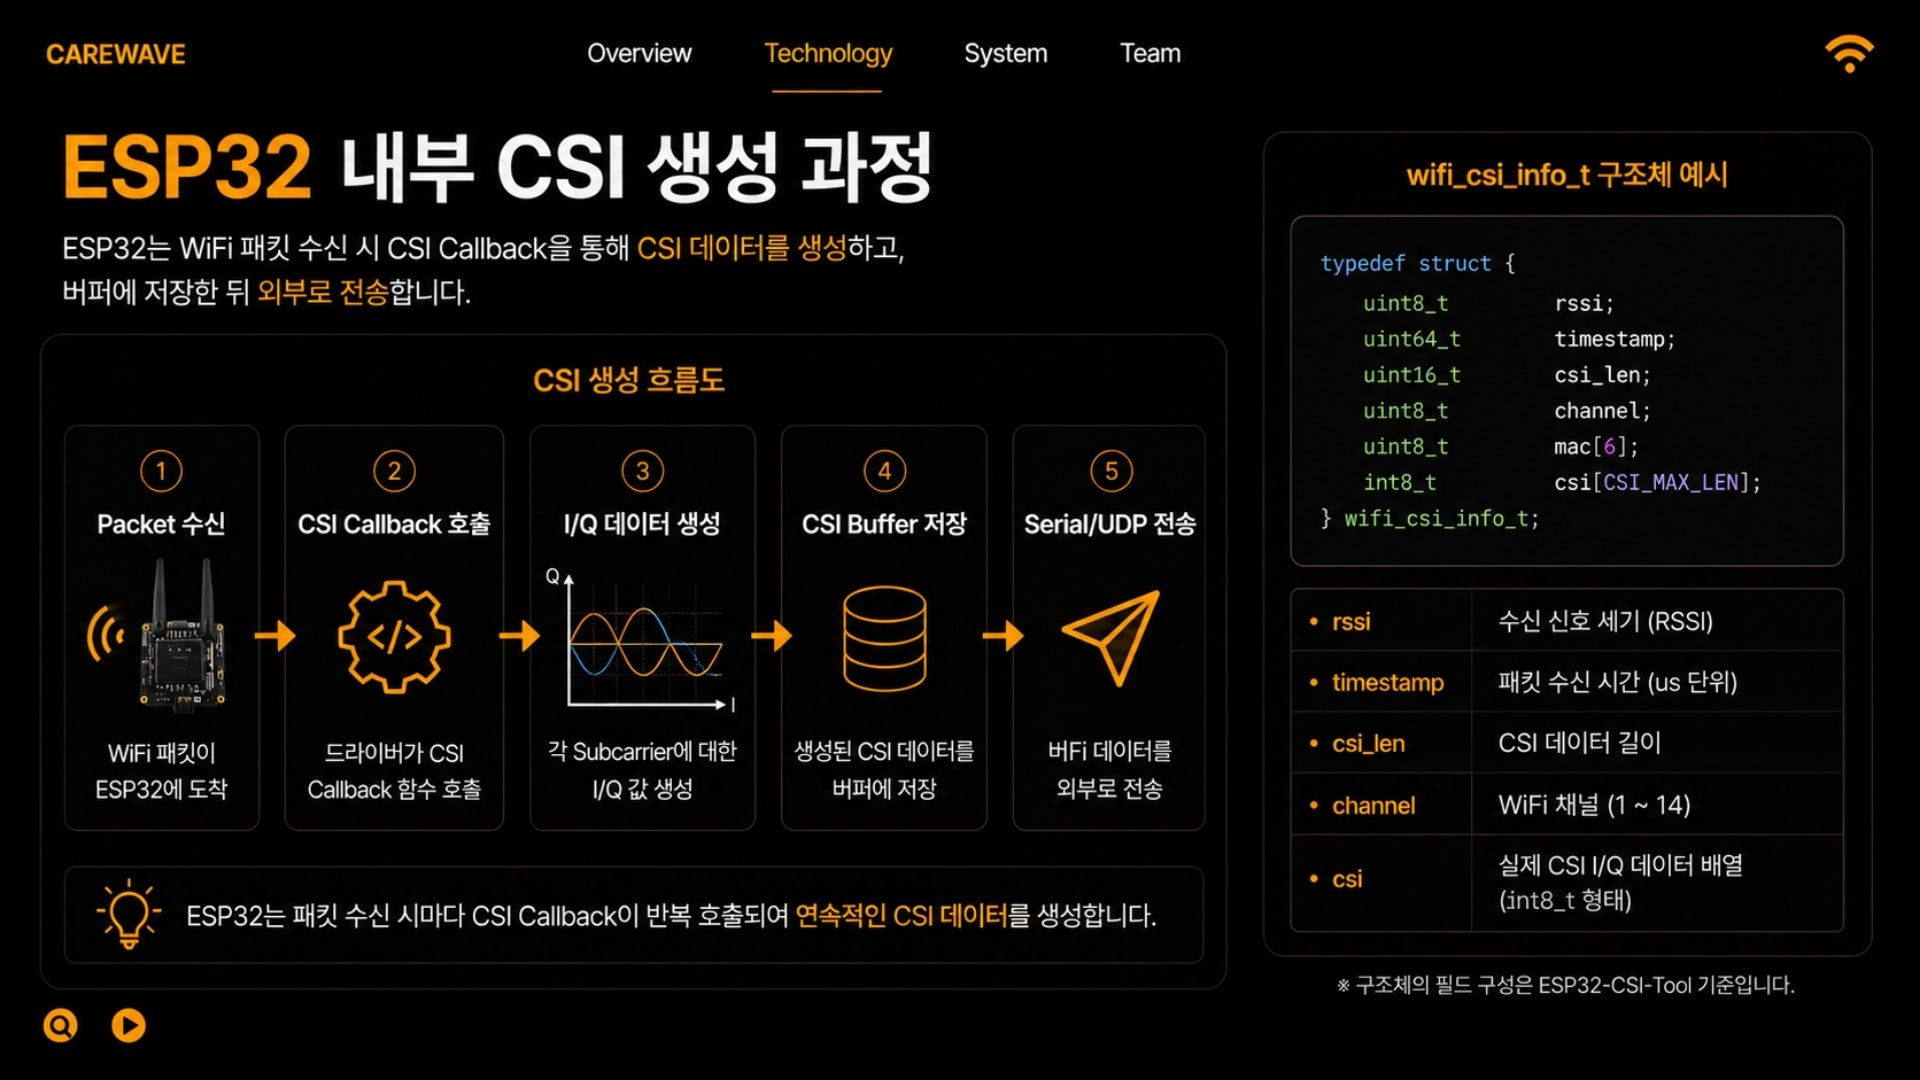This screenshot has width=1920, height=1080.
Task: Click the orange magnifier search icon
Action: point(60,1025)
